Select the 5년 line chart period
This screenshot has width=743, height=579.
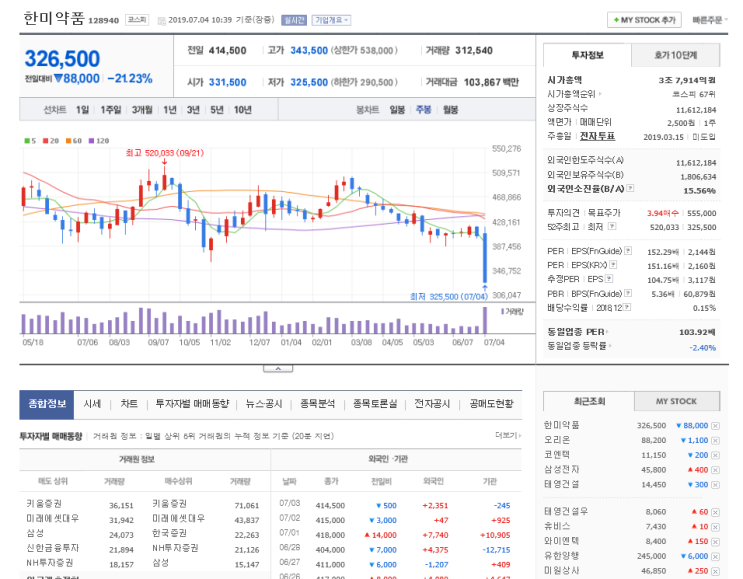pyautogui.click(x=217, y=110)
